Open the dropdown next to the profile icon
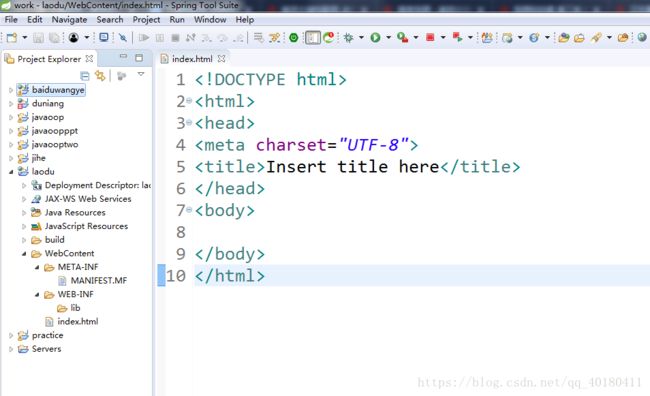The image size is (650, 396). click(x=86, y=38)
